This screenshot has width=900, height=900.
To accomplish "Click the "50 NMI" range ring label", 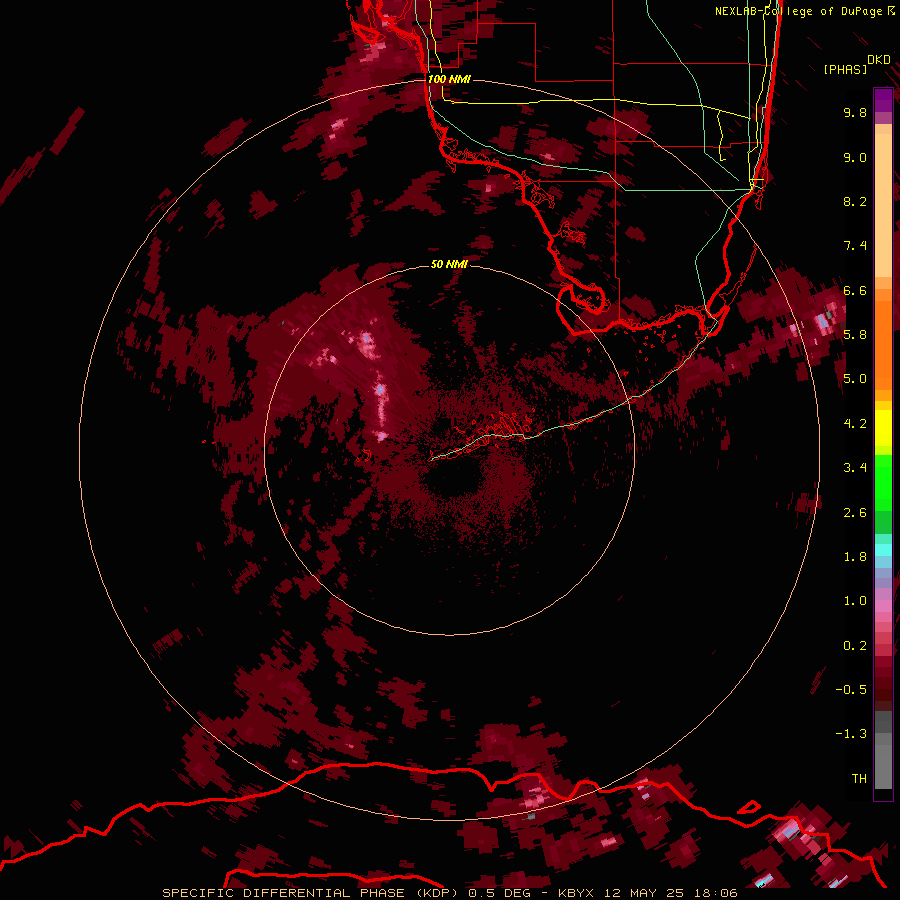I will (x=449, y=264).
